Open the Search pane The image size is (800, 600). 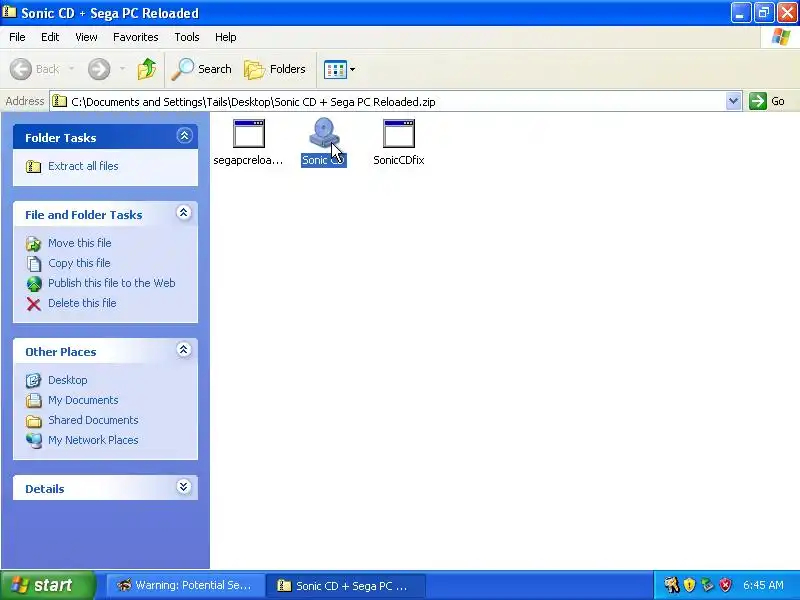click(x=201, y=69)
